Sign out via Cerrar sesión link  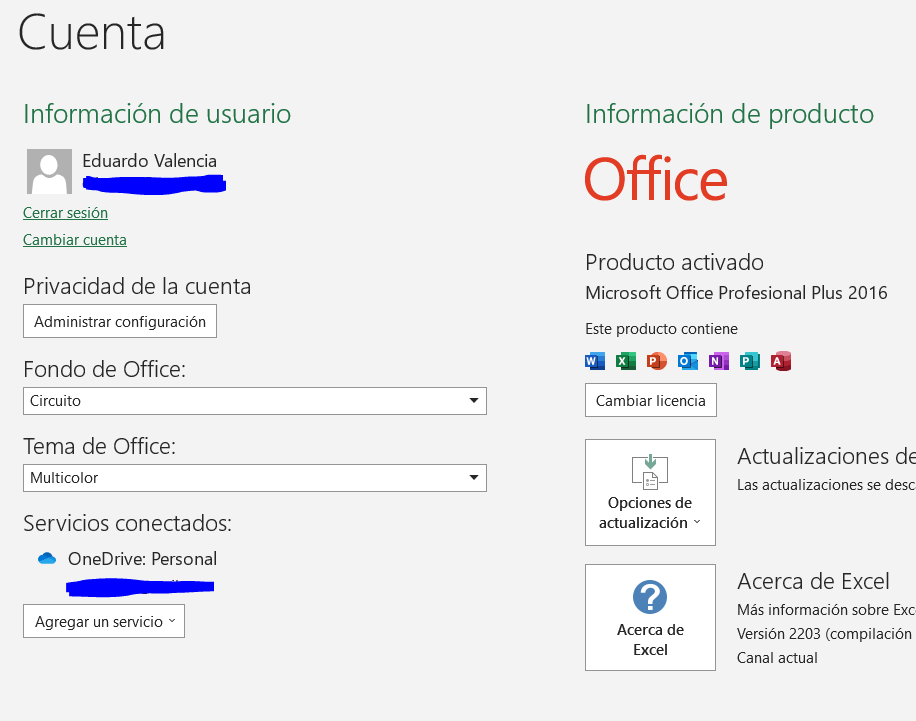[65, 213]
